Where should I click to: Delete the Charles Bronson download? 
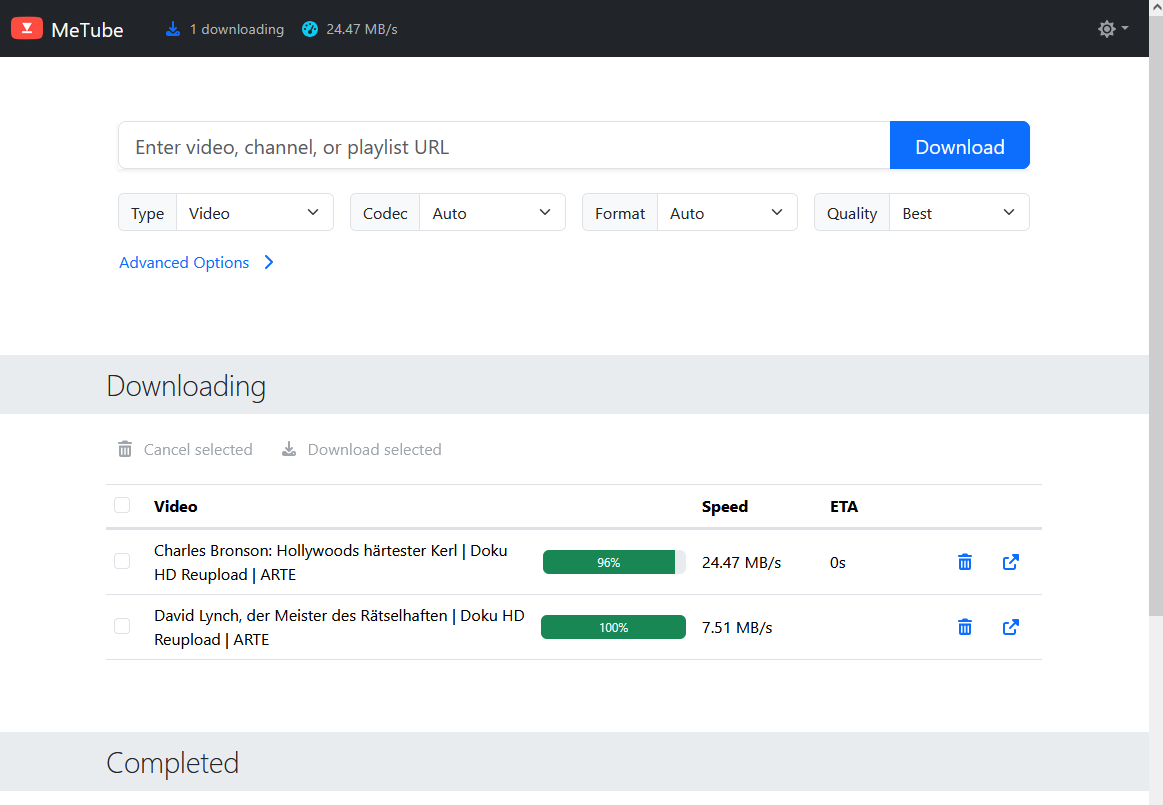tap(965, 562)
